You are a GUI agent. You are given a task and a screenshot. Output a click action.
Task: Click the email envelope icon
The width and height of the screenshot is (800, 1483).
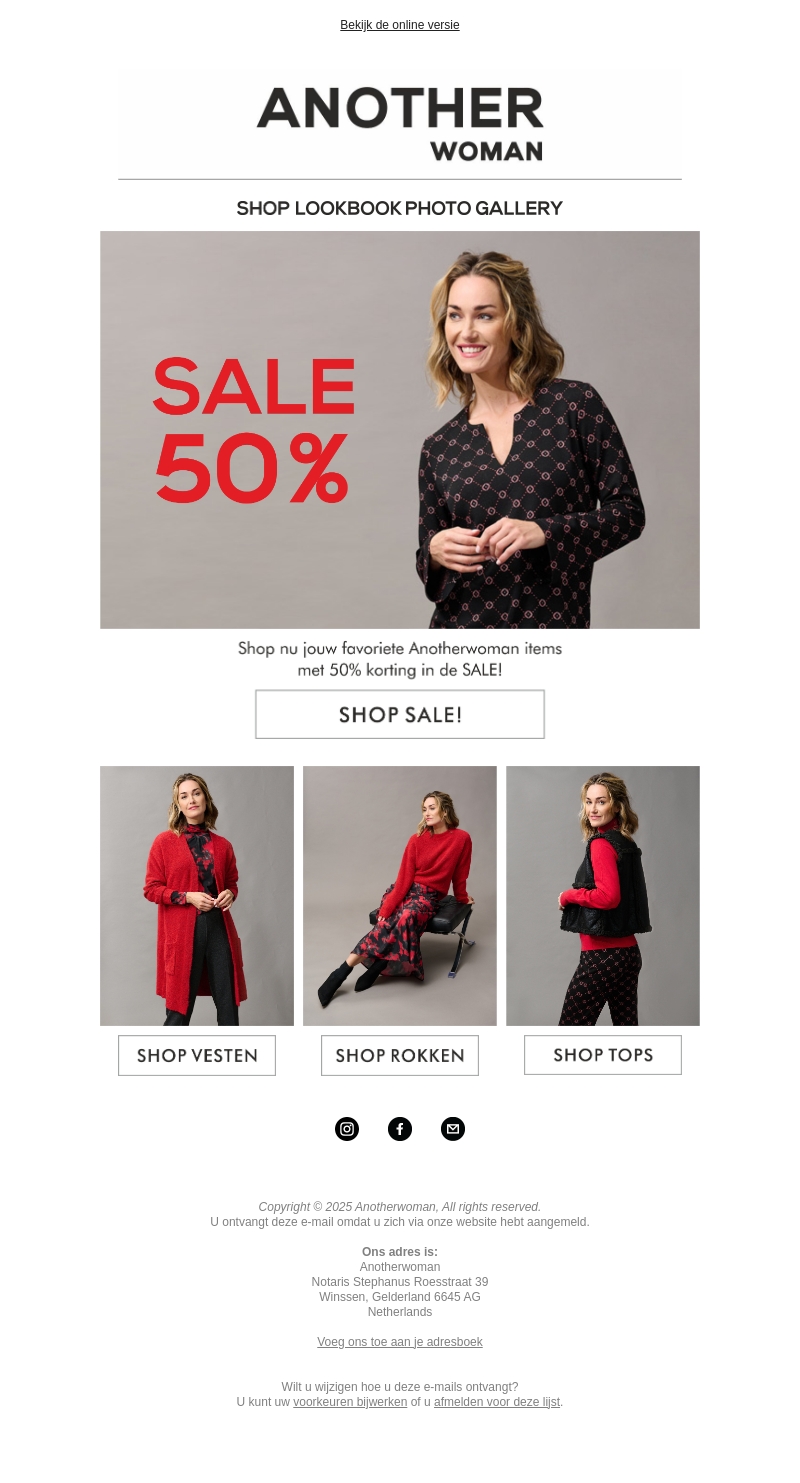pos(453,1129)
